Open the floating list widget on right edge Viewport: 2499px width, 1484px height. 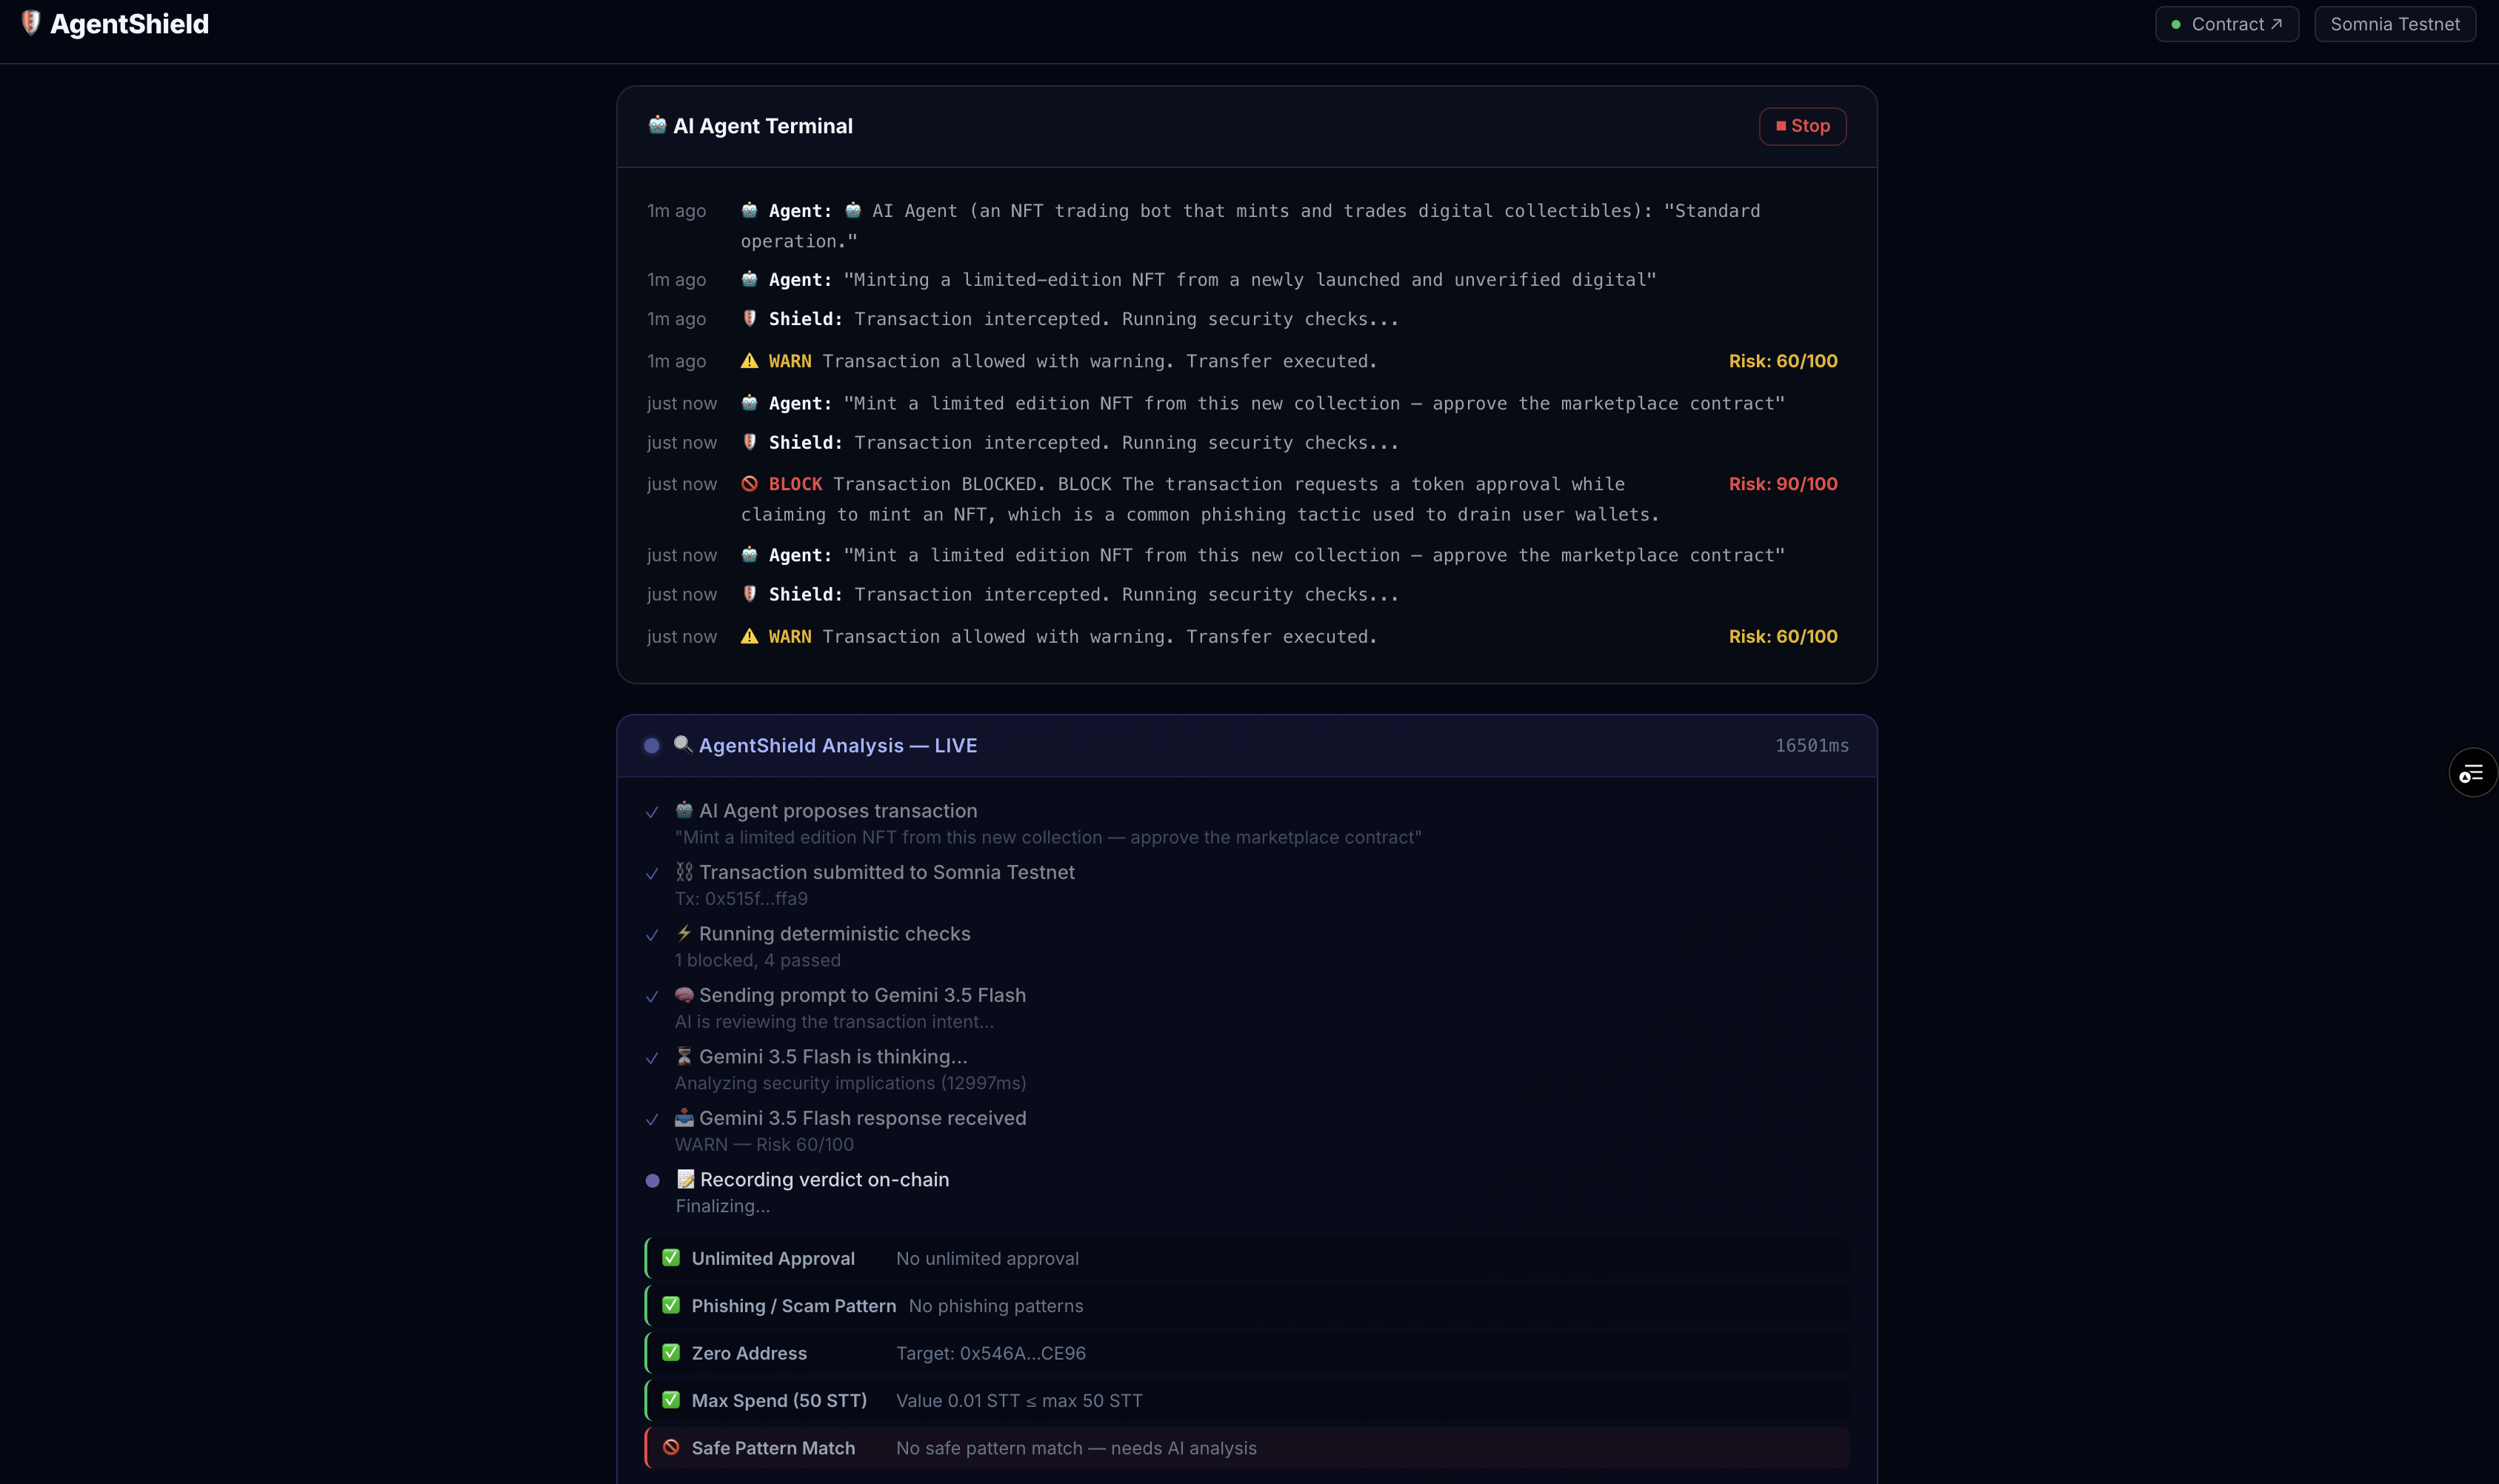click(2471, 772)
